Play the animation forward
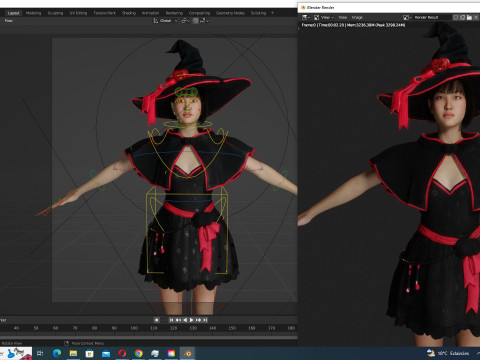Viewport: 480px width, 360px height. 191,320
